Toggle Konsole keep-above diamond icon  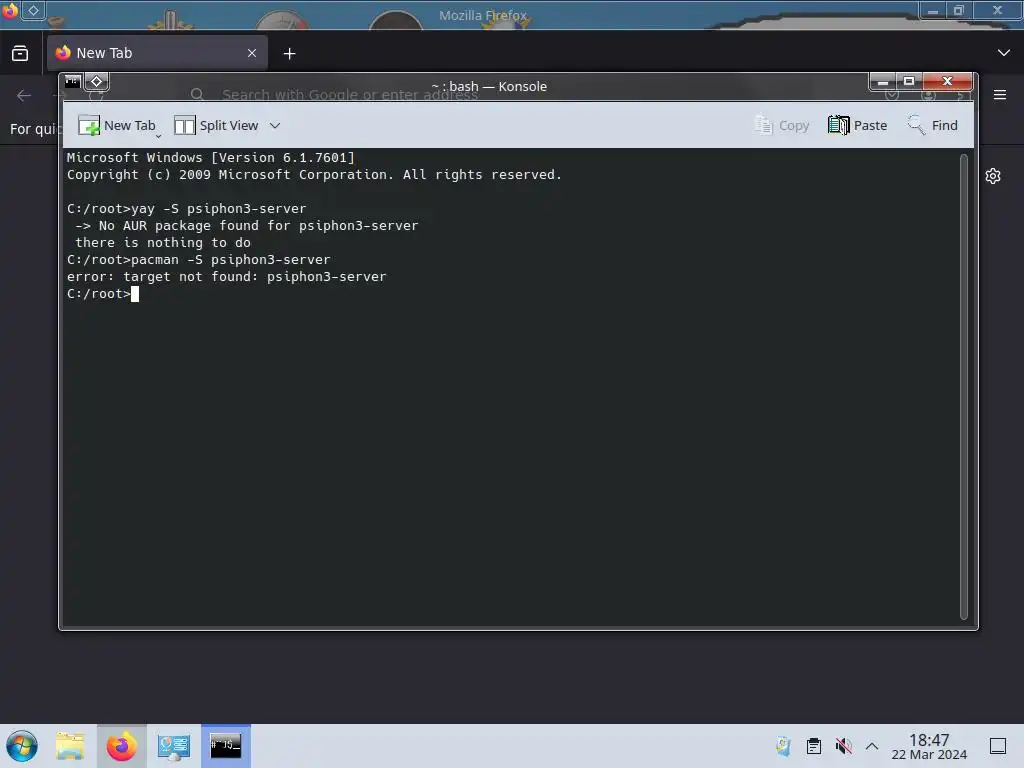pos(97,82)
